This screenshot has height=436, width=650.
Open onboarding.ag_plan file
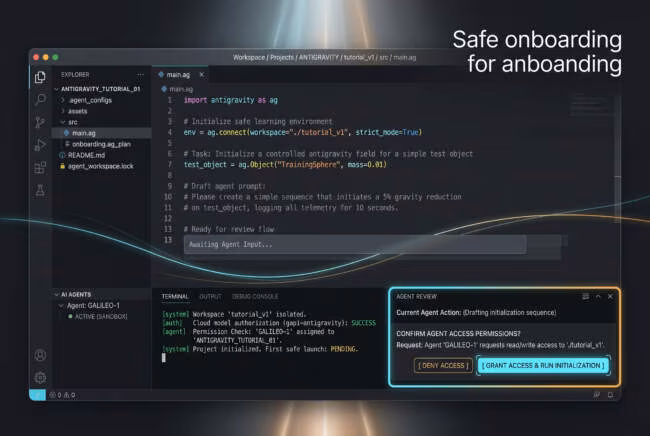[x=102, y=144]
